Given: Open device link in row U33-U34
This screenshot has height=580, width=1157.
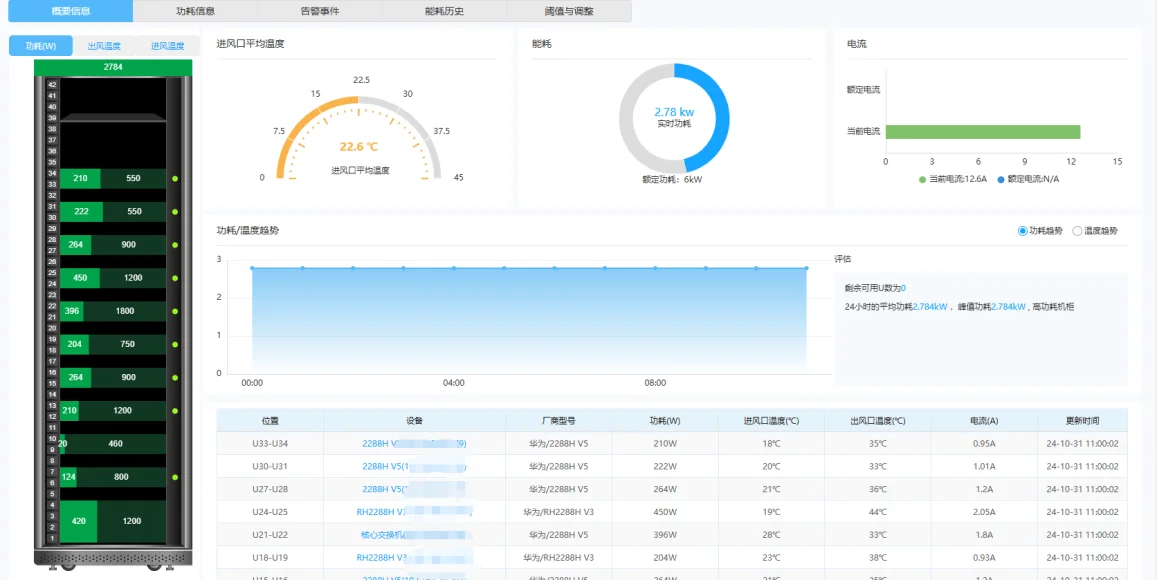Looking at the screenshot, I should 414,443.
